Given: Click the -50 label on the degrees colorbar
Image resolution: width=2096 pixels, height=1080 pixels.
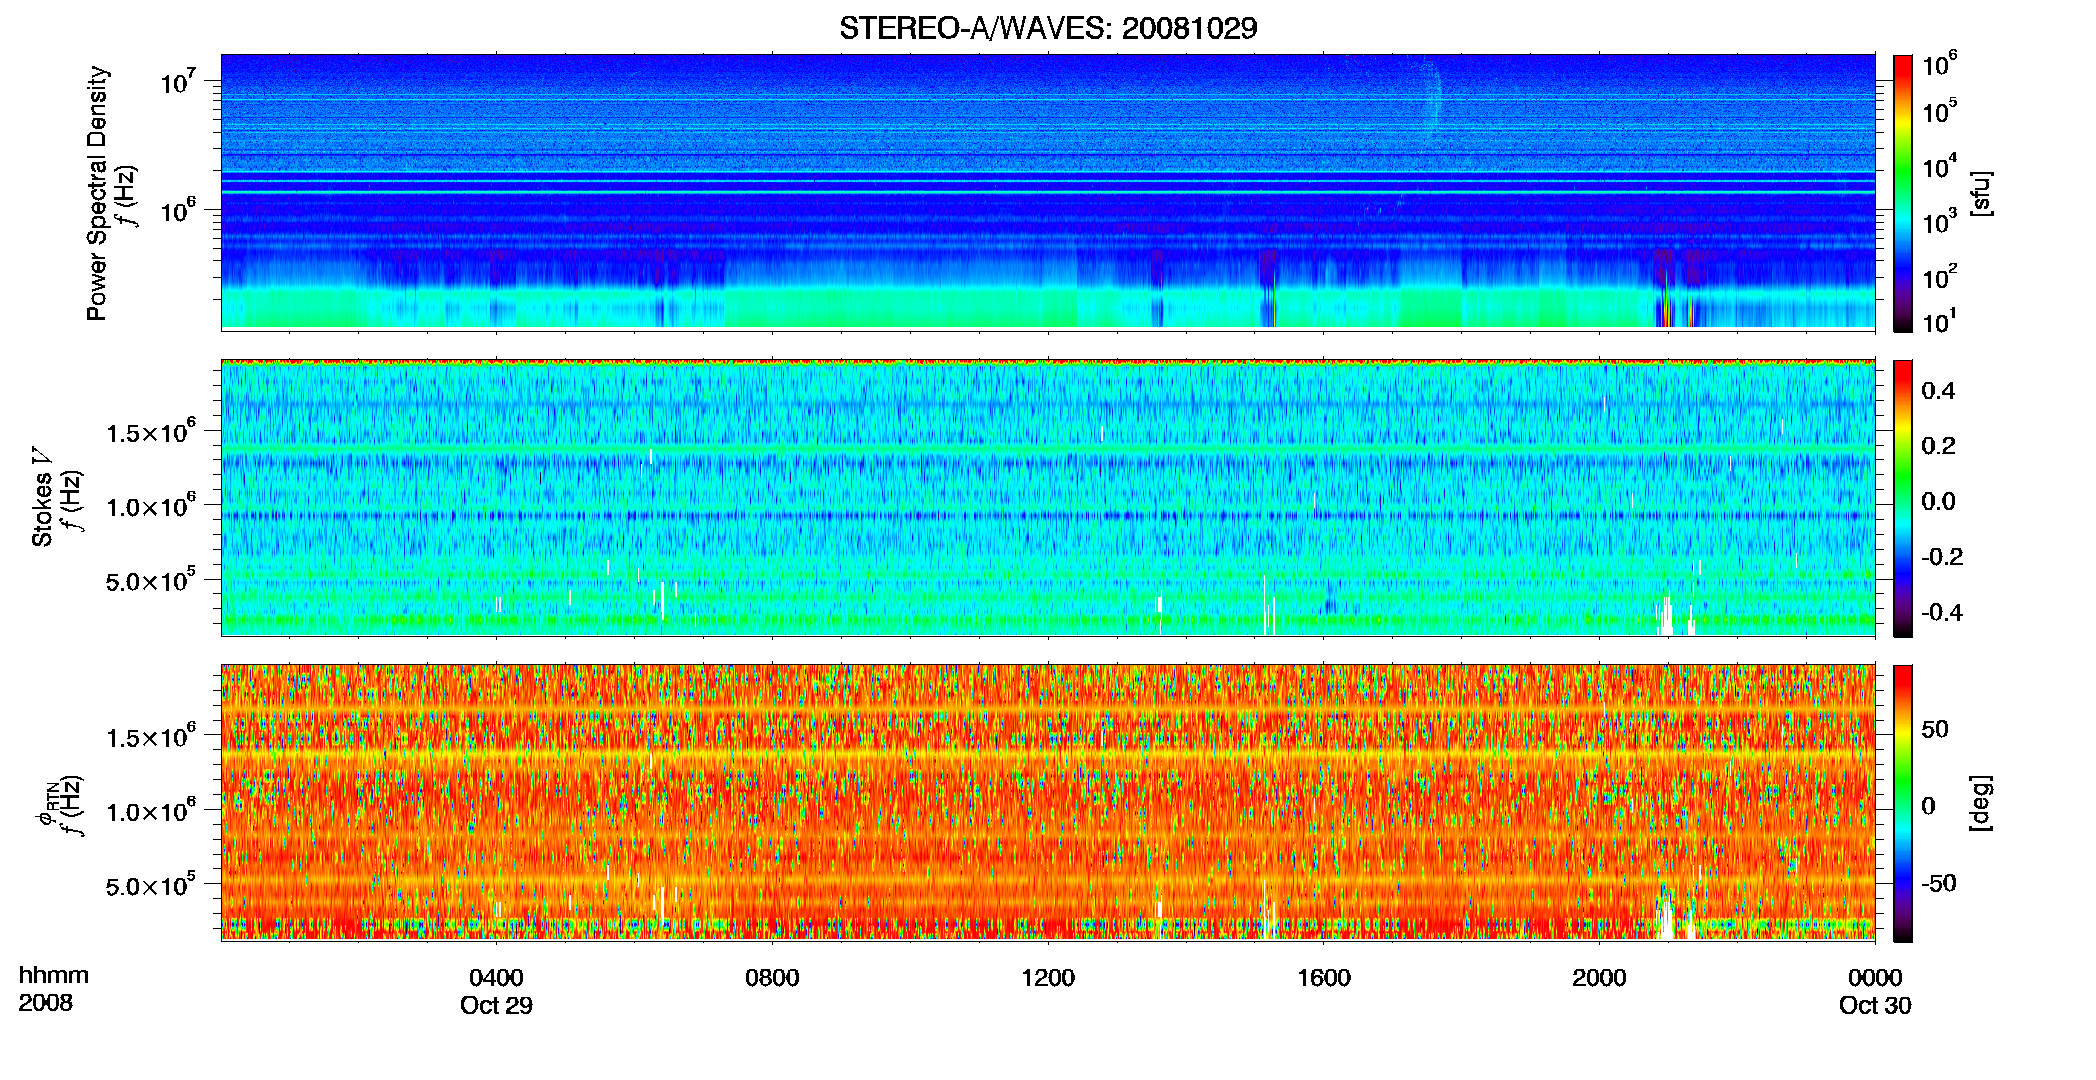Looking at the screenshot, I should tap(1939, 883).
